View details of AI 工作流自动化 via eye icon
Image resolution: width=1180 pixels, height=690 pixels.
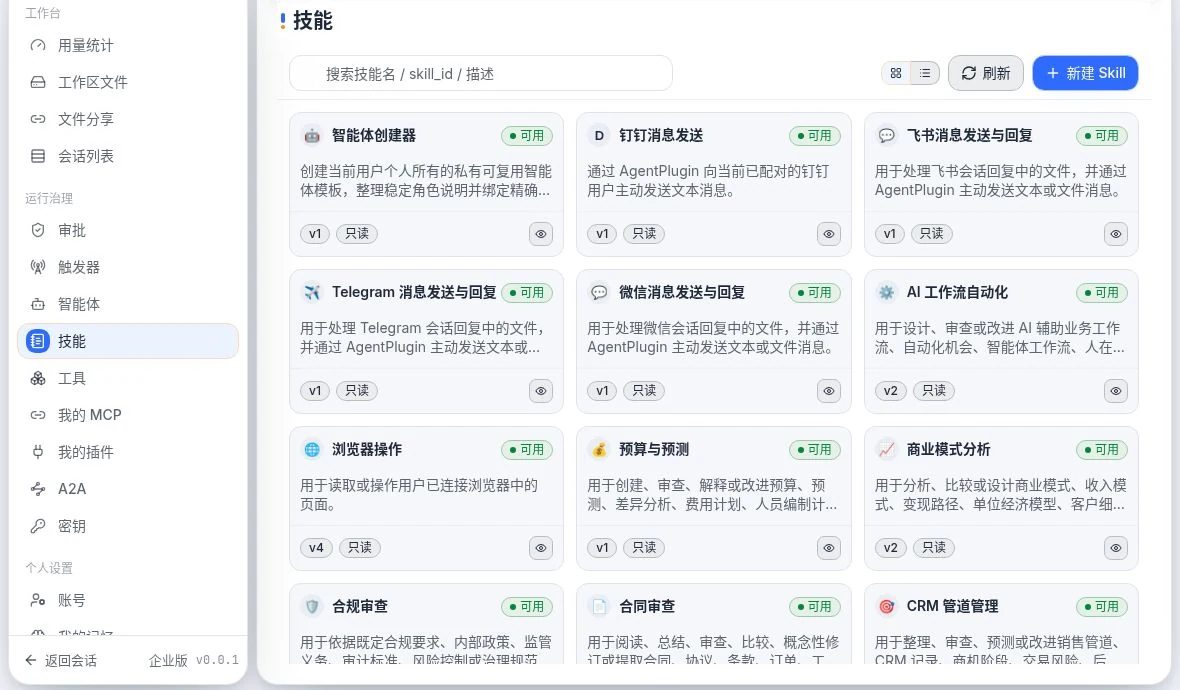point(1115,391)
